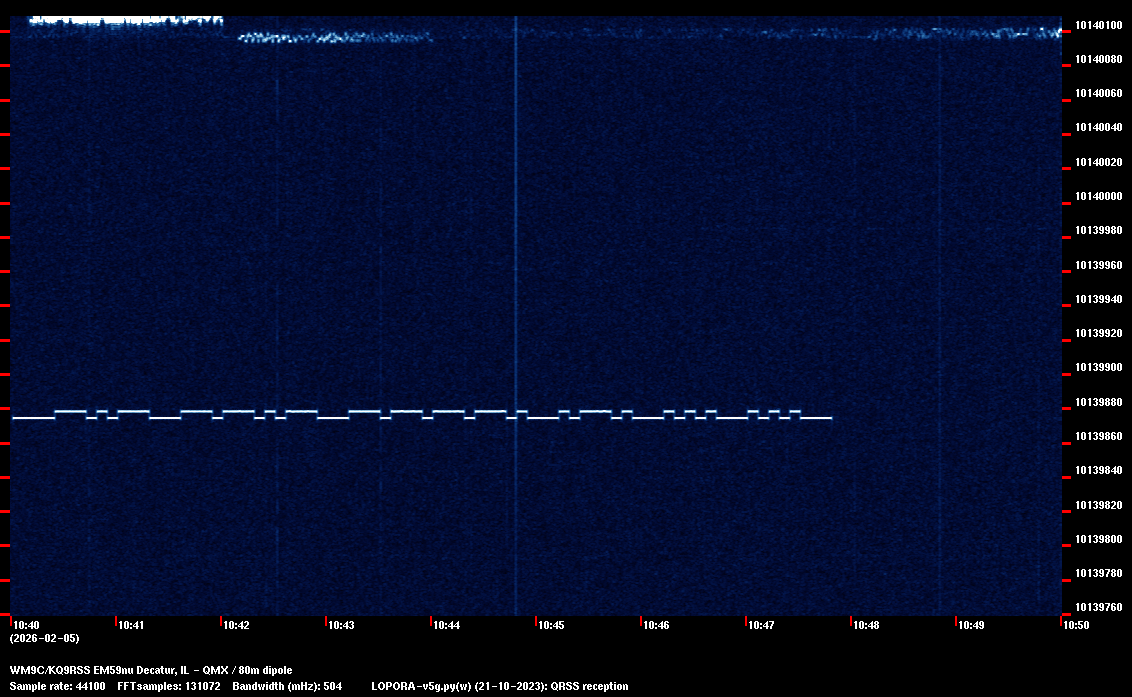1132x697 pixels.
Task: Click the date text (2026-02-05)
Action: coord(44,638)
